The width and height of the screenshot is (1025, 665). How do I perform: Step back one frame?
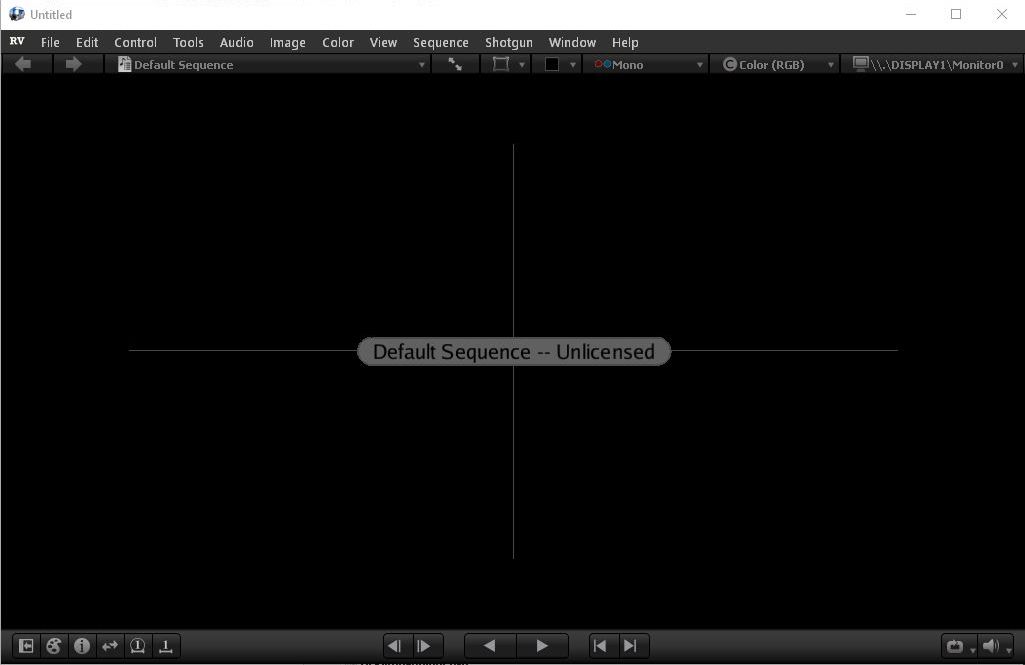click(x=395, y=646)
